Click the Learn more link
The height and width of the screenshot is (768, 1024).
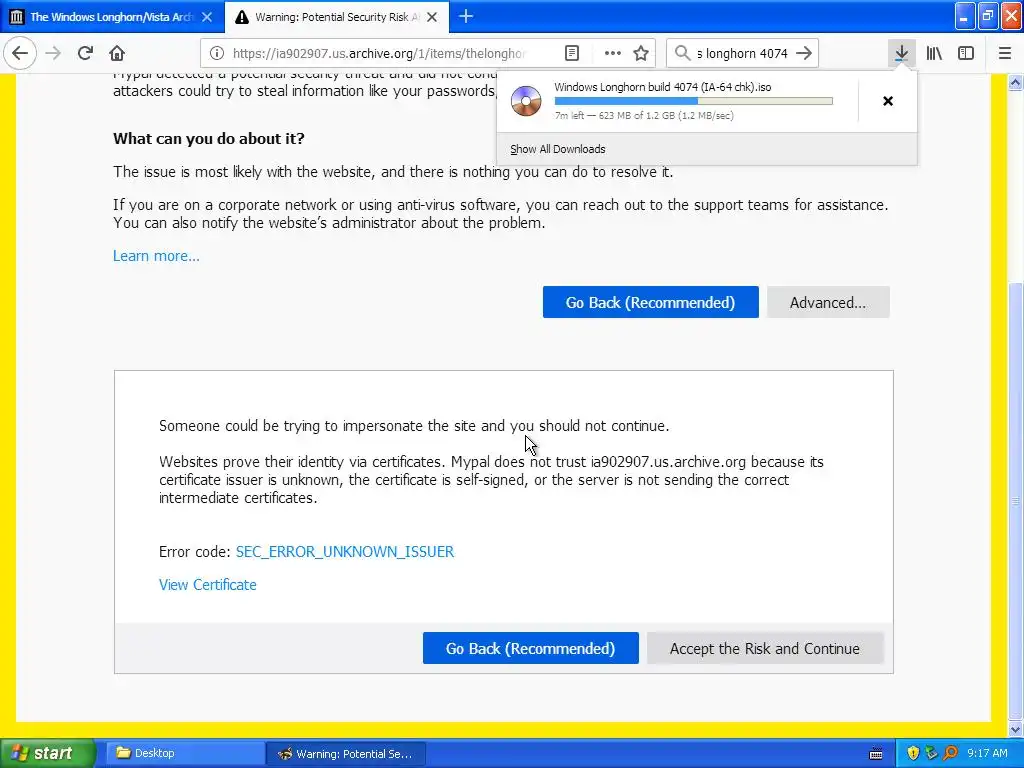156,255
